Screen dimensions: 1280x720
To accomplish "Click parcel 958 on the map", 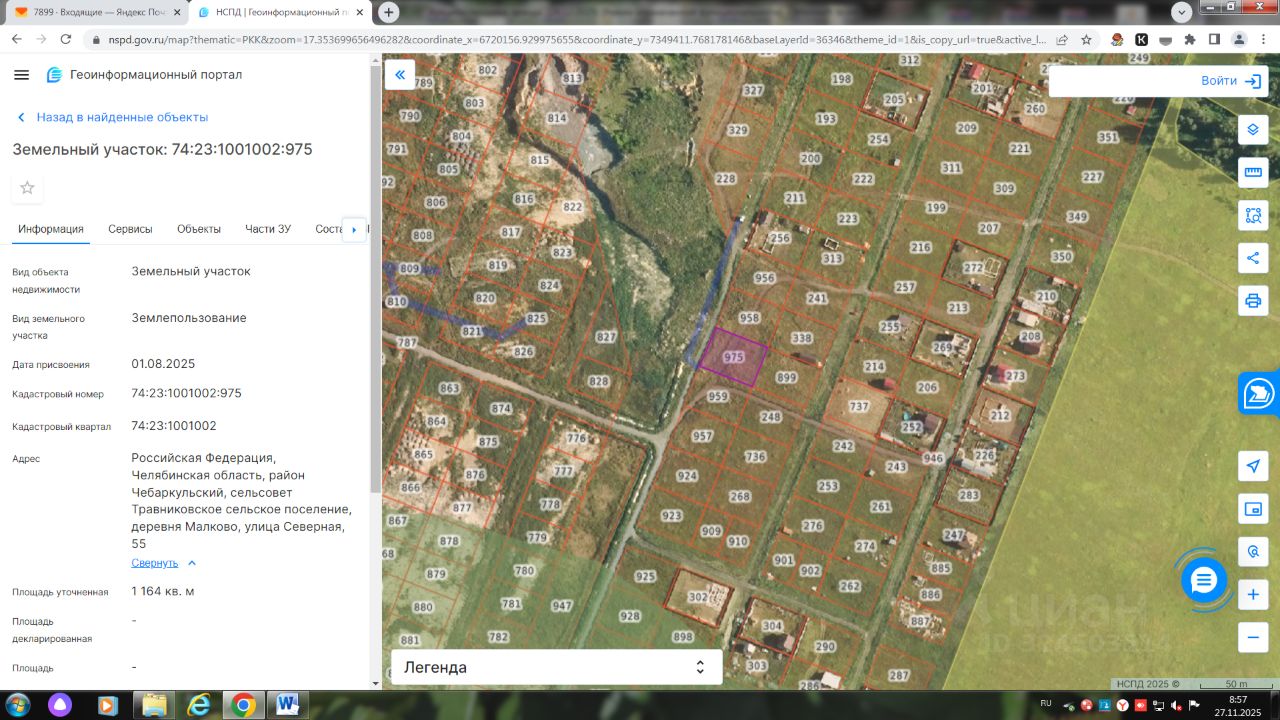I will point(749,318).
